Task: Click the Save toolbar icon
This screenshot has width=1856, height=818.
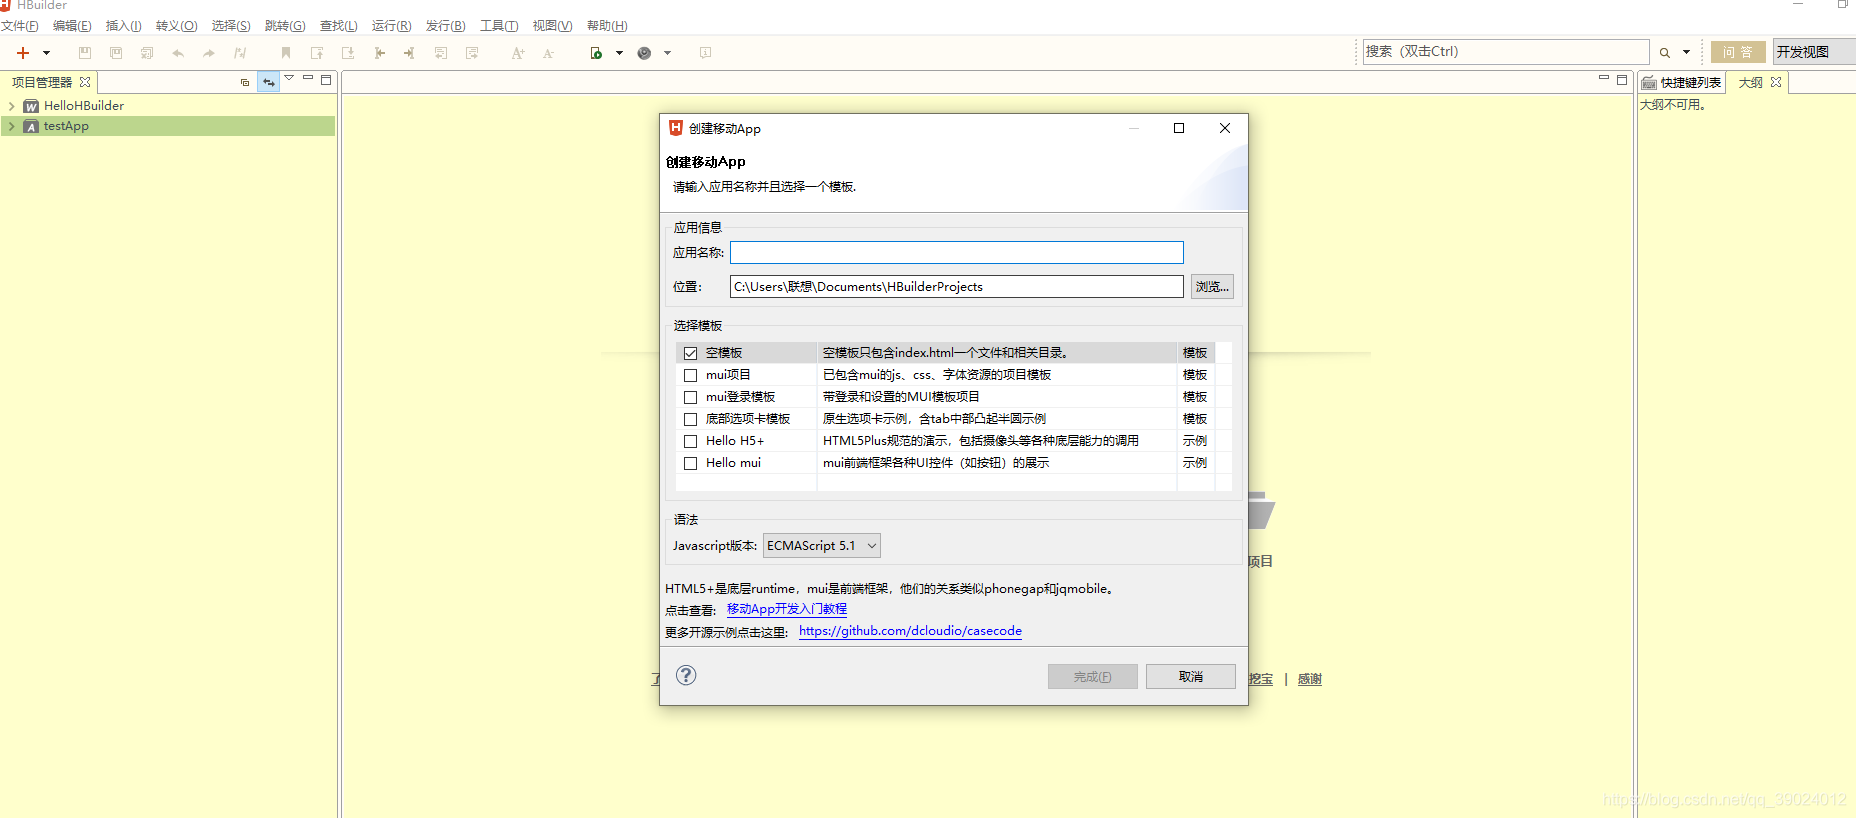Action: (85, 53)
